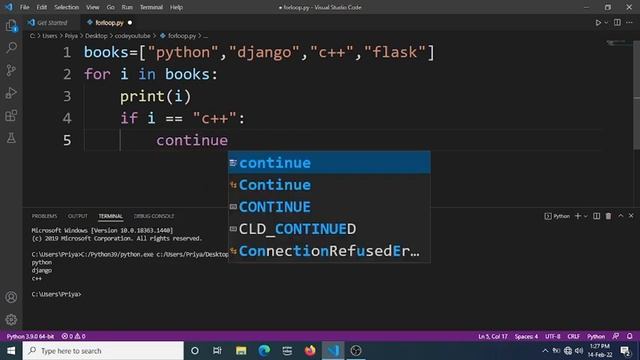Open the Source Control view
The image size is (640, 360).
click(x=11, y=70)
